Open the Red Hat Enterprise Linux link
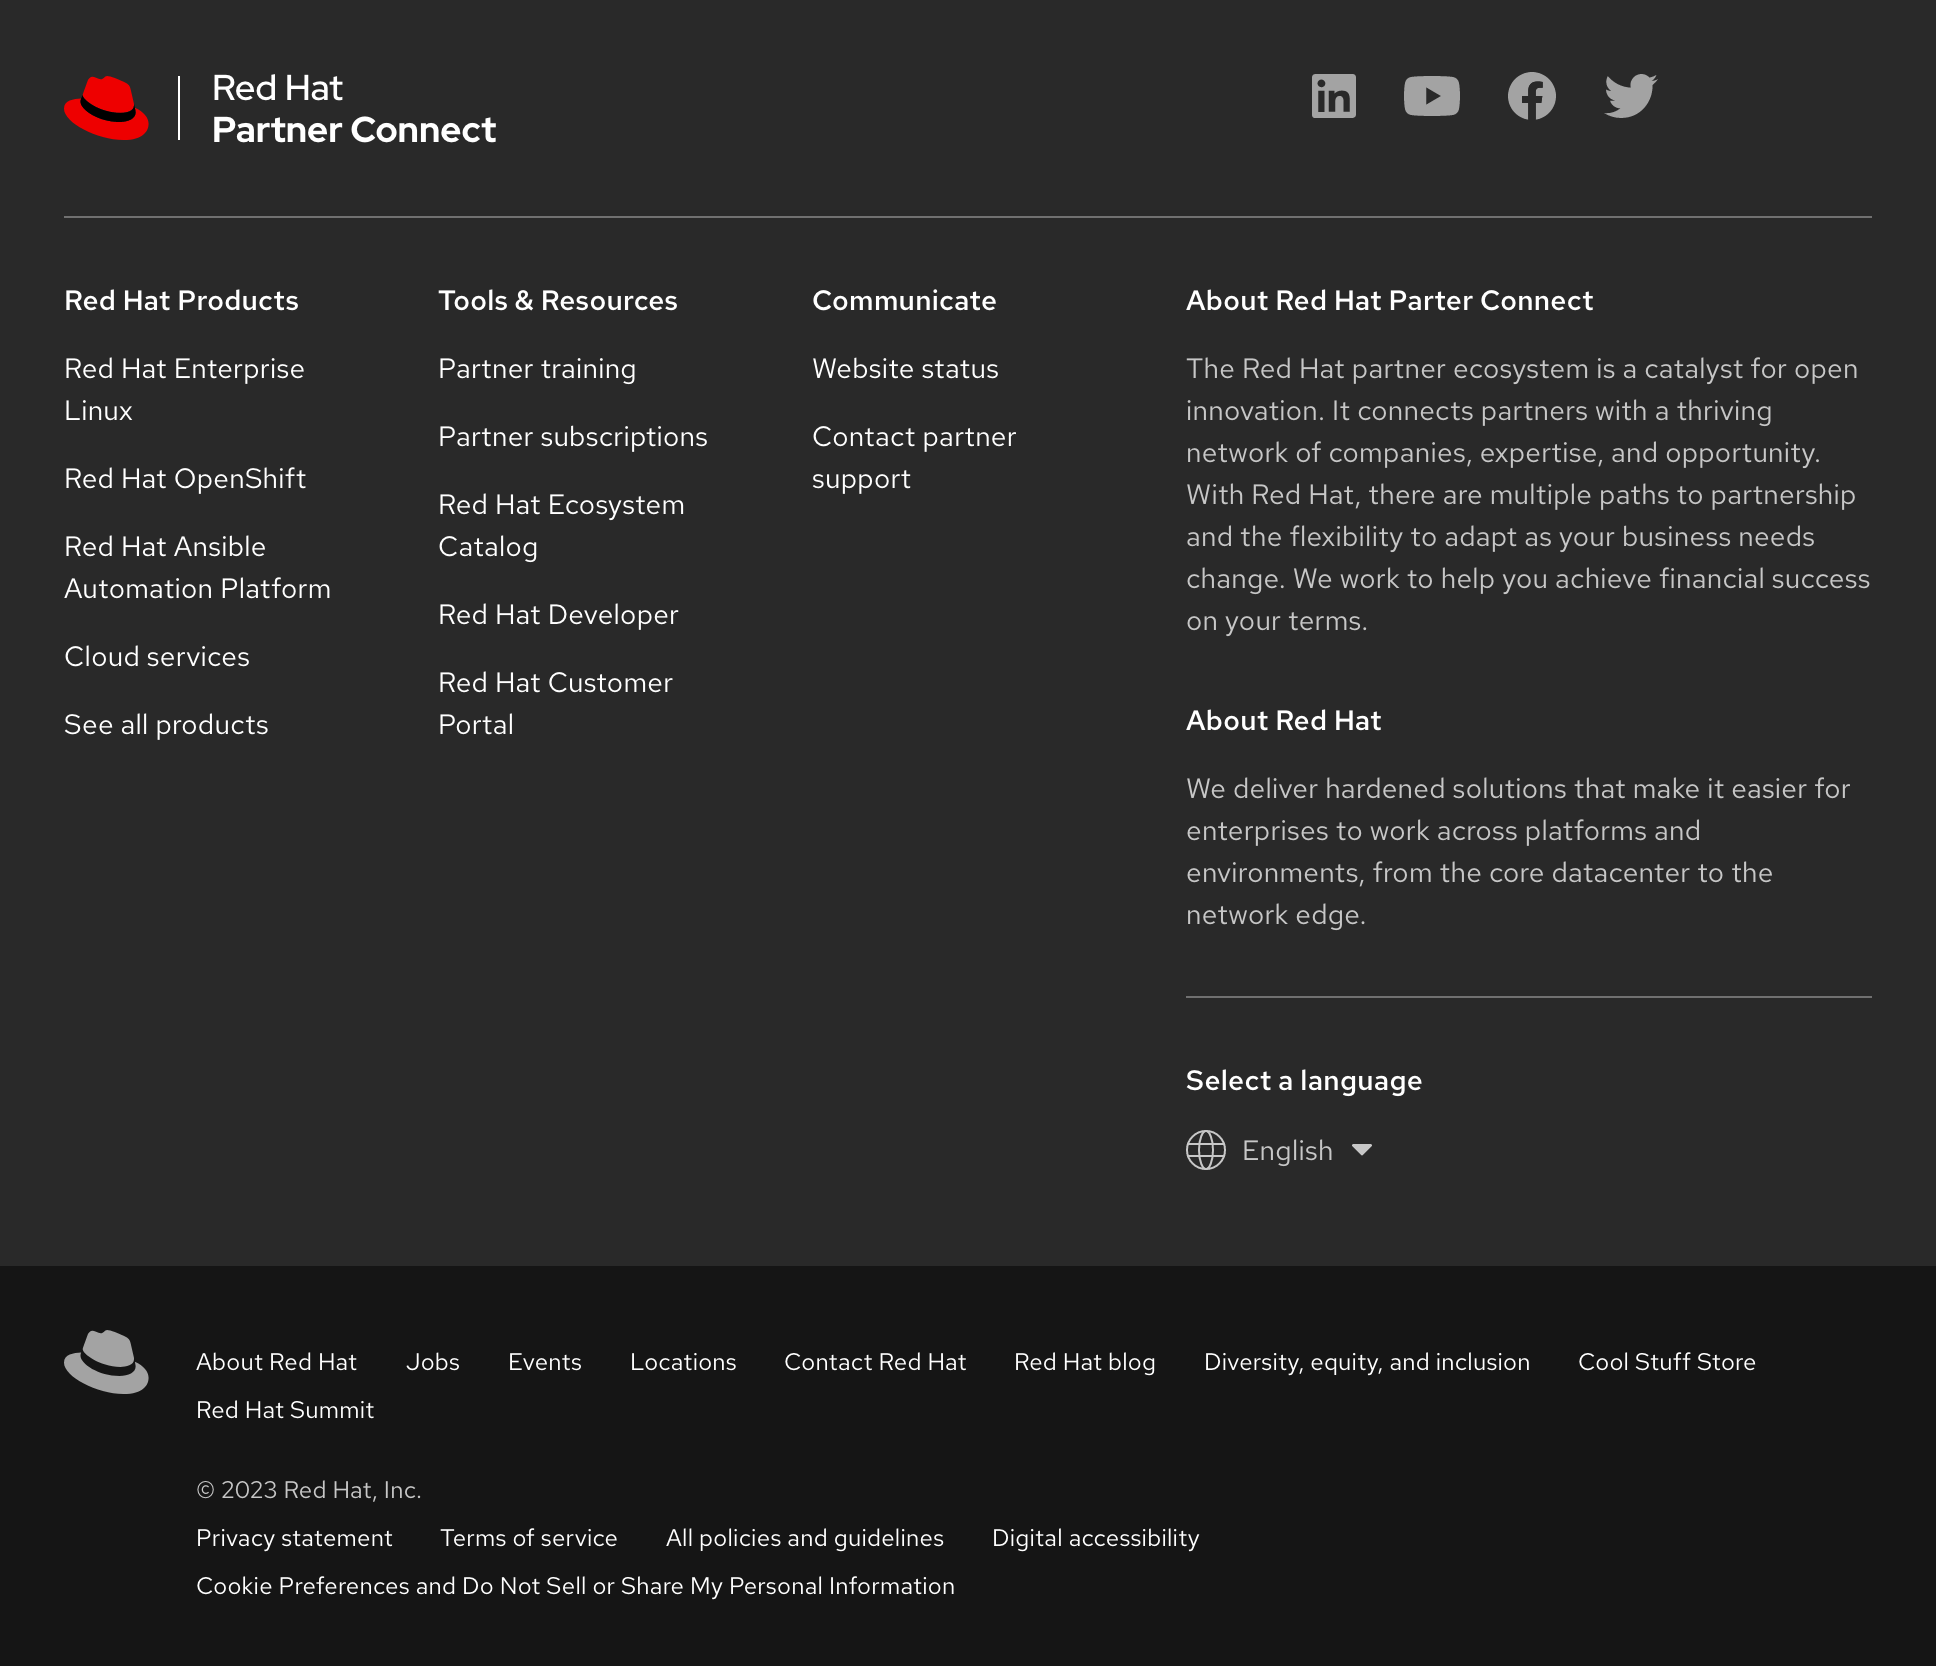Screen dimensions: 1936x1666 184,389
